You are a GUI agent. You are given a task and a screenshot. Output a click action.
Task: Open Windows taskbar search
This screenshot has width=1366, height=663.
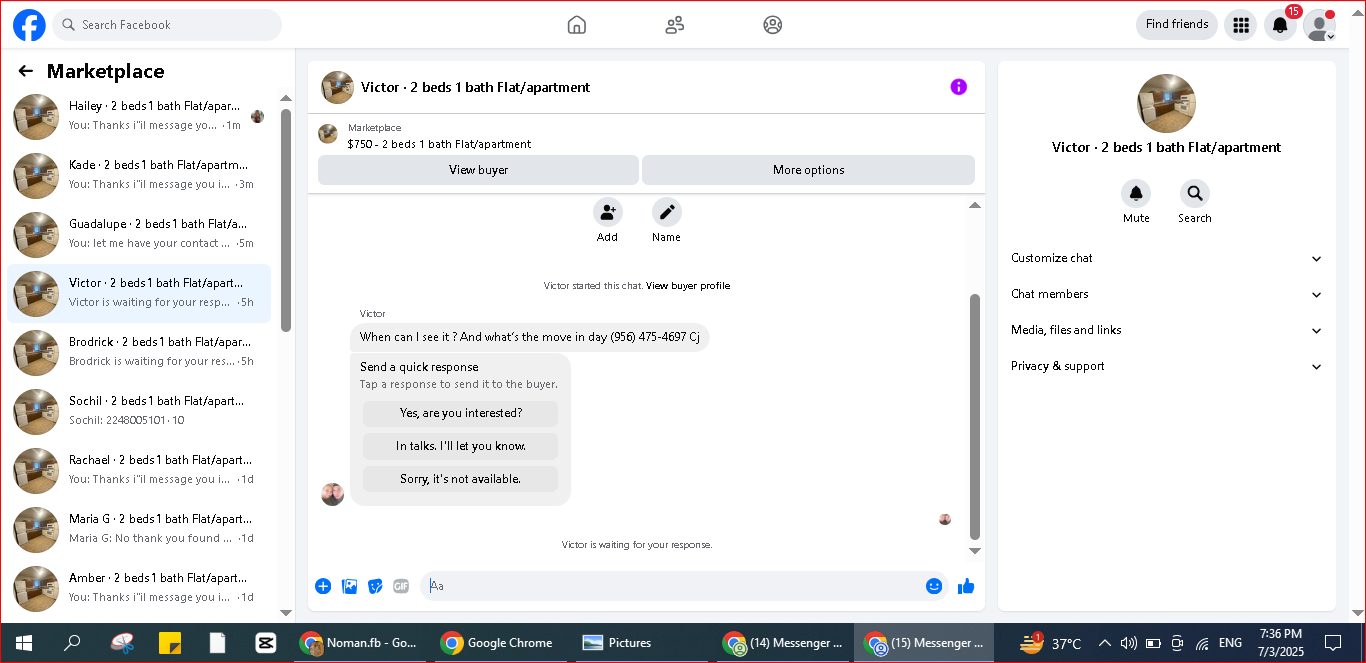pos(72,643)
